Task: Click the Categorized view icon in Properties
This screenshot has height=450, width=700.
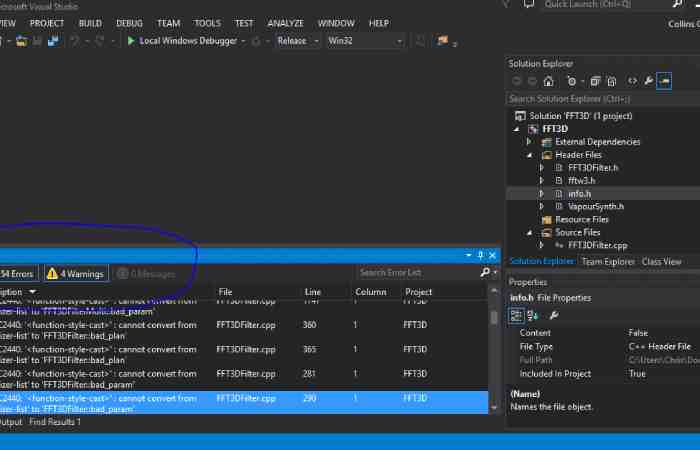Action: pos(517,316)
